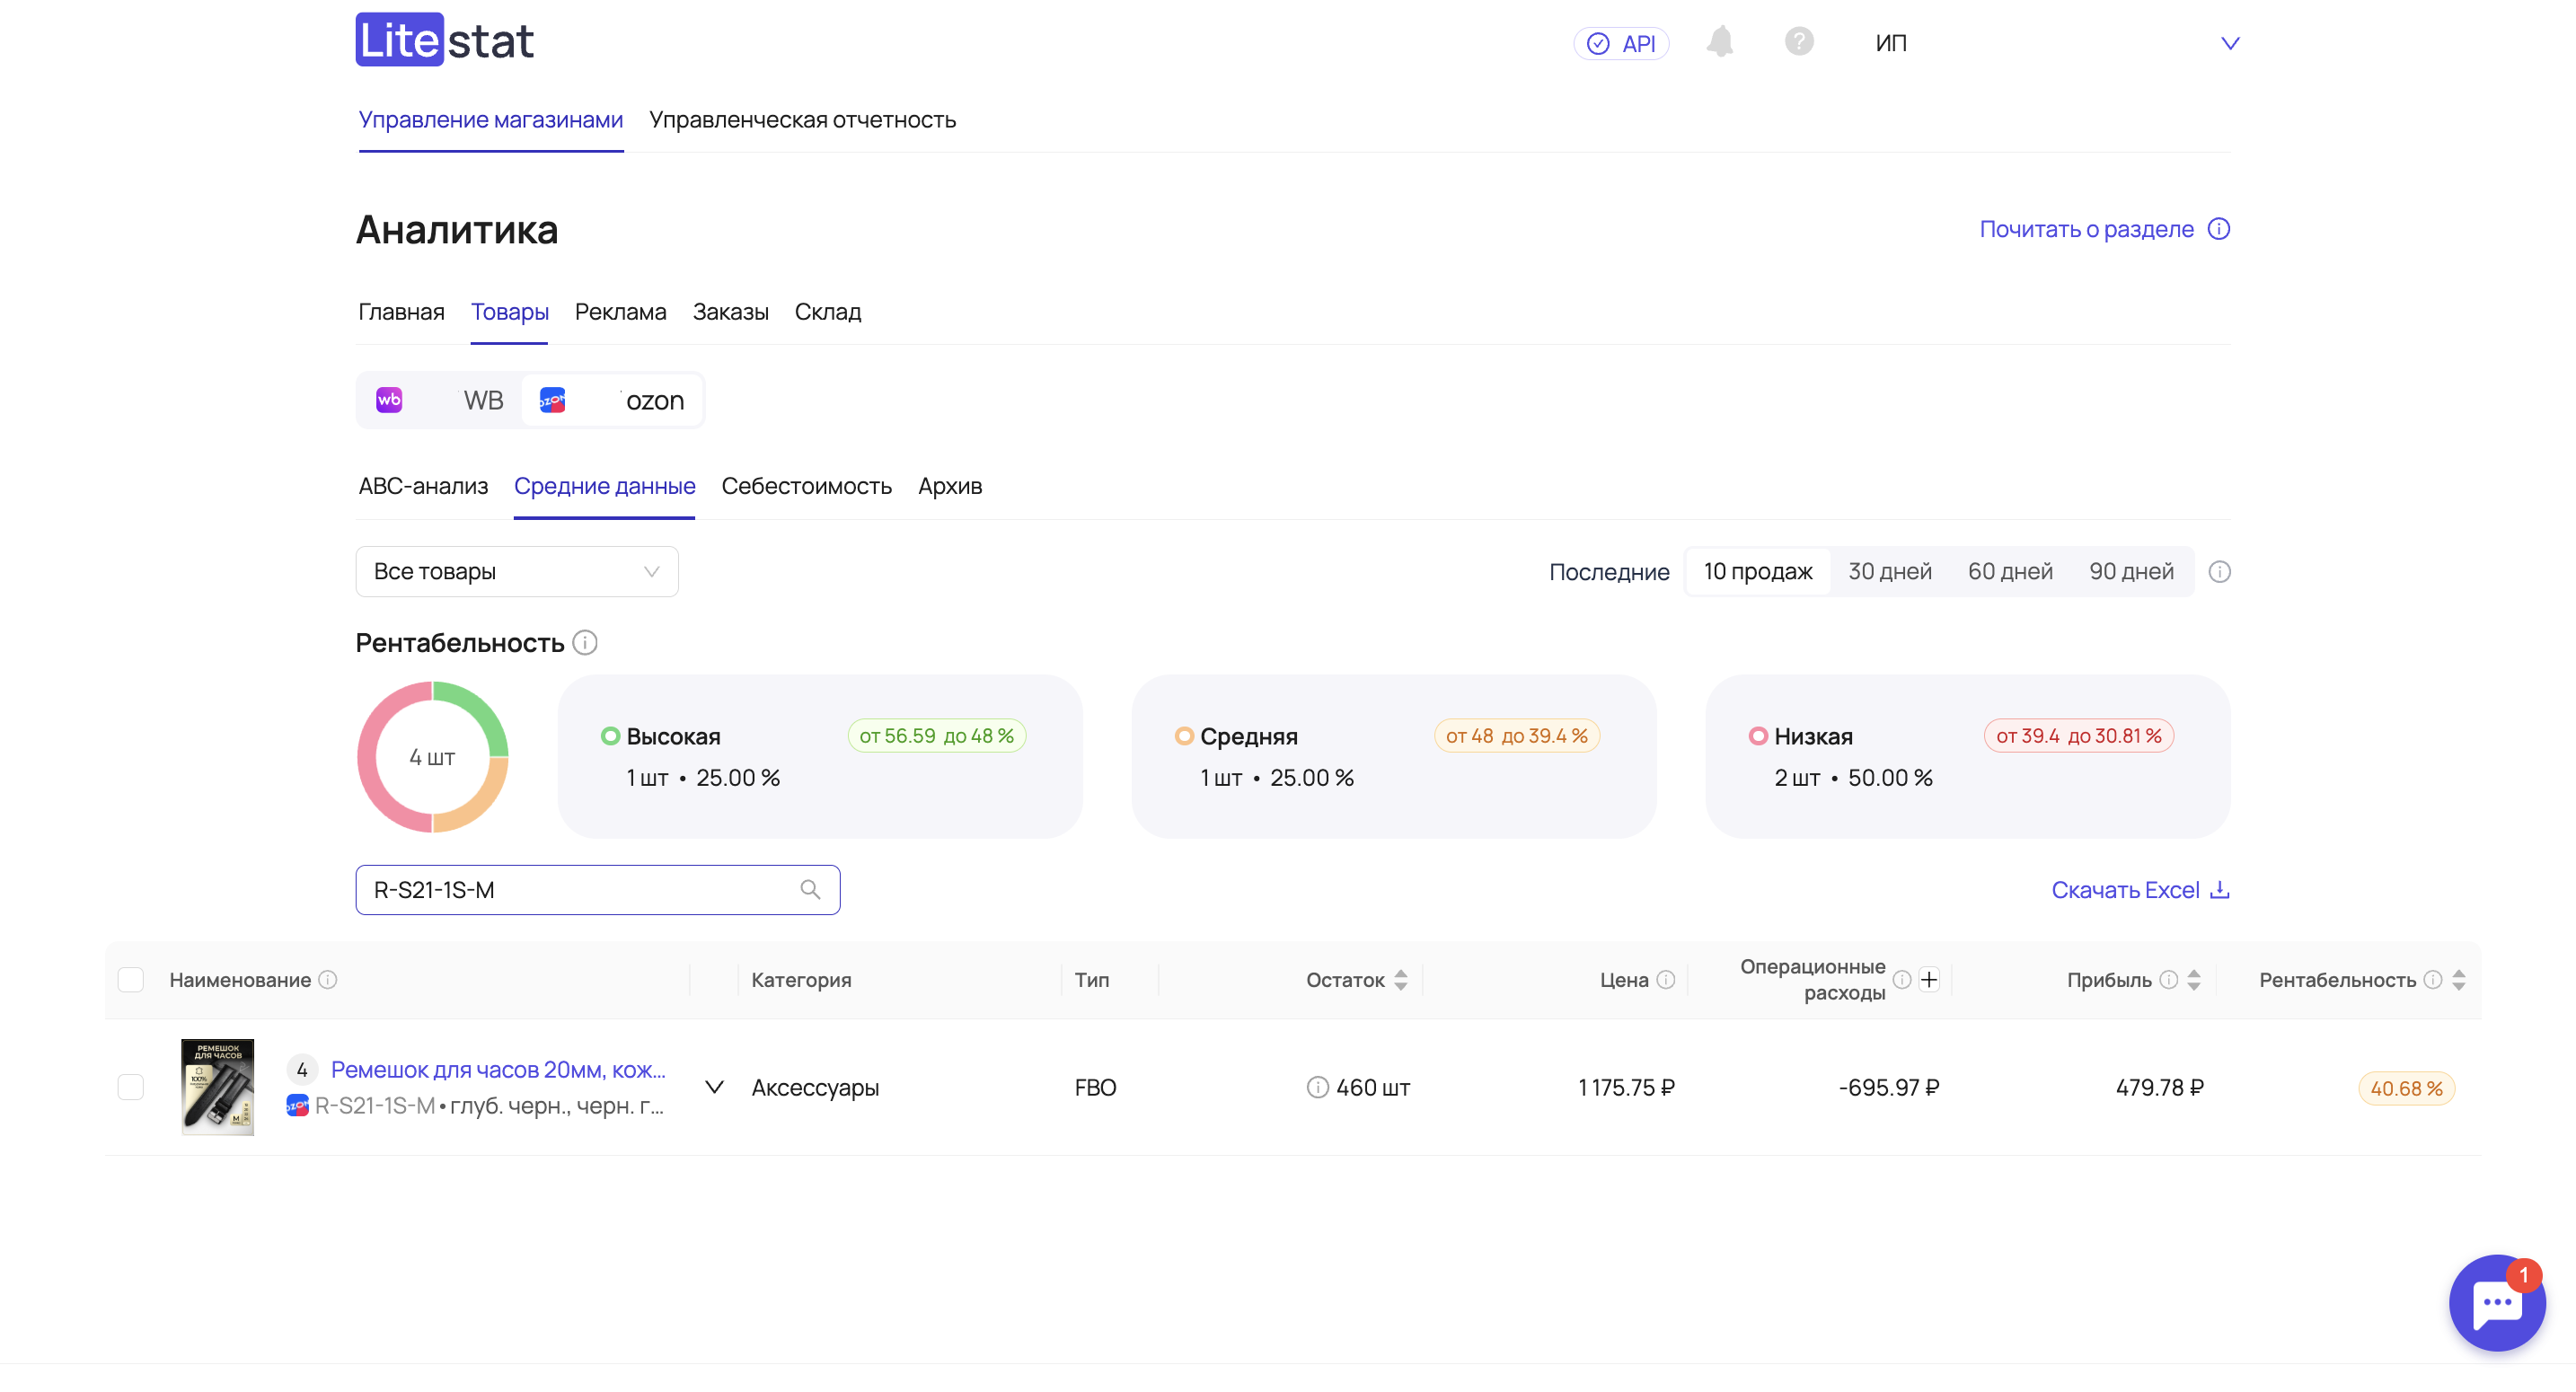The width and height of the screenshot is (2576, 1392).
Task: Open the Себестоимость tab
Action: pos(806,486)
